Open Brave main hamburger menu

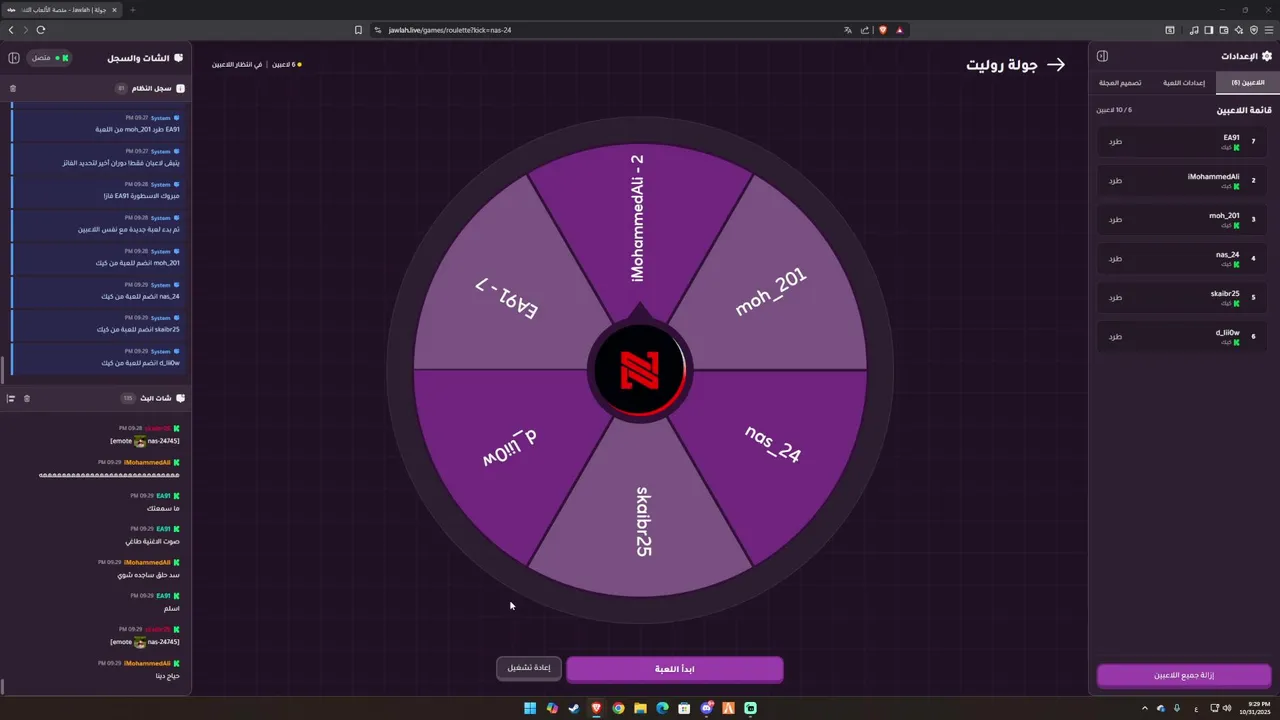point(1269,30)
